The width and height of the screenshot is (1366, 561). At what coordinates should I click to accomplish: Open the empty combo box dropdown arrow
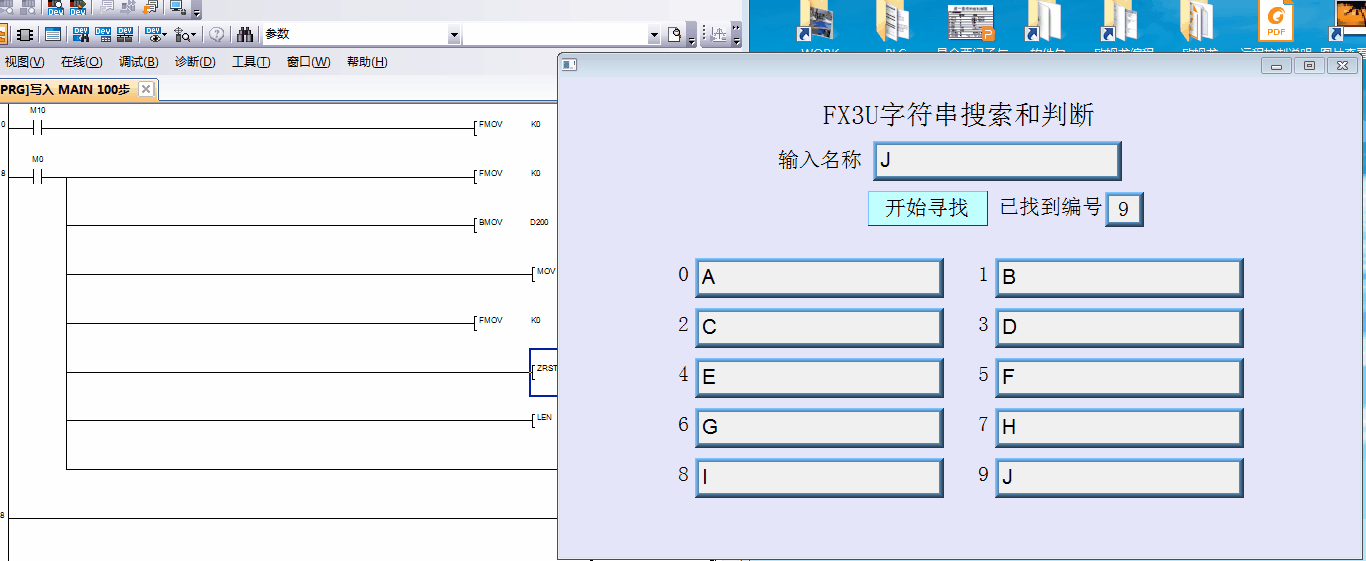(x=654, y=35)
